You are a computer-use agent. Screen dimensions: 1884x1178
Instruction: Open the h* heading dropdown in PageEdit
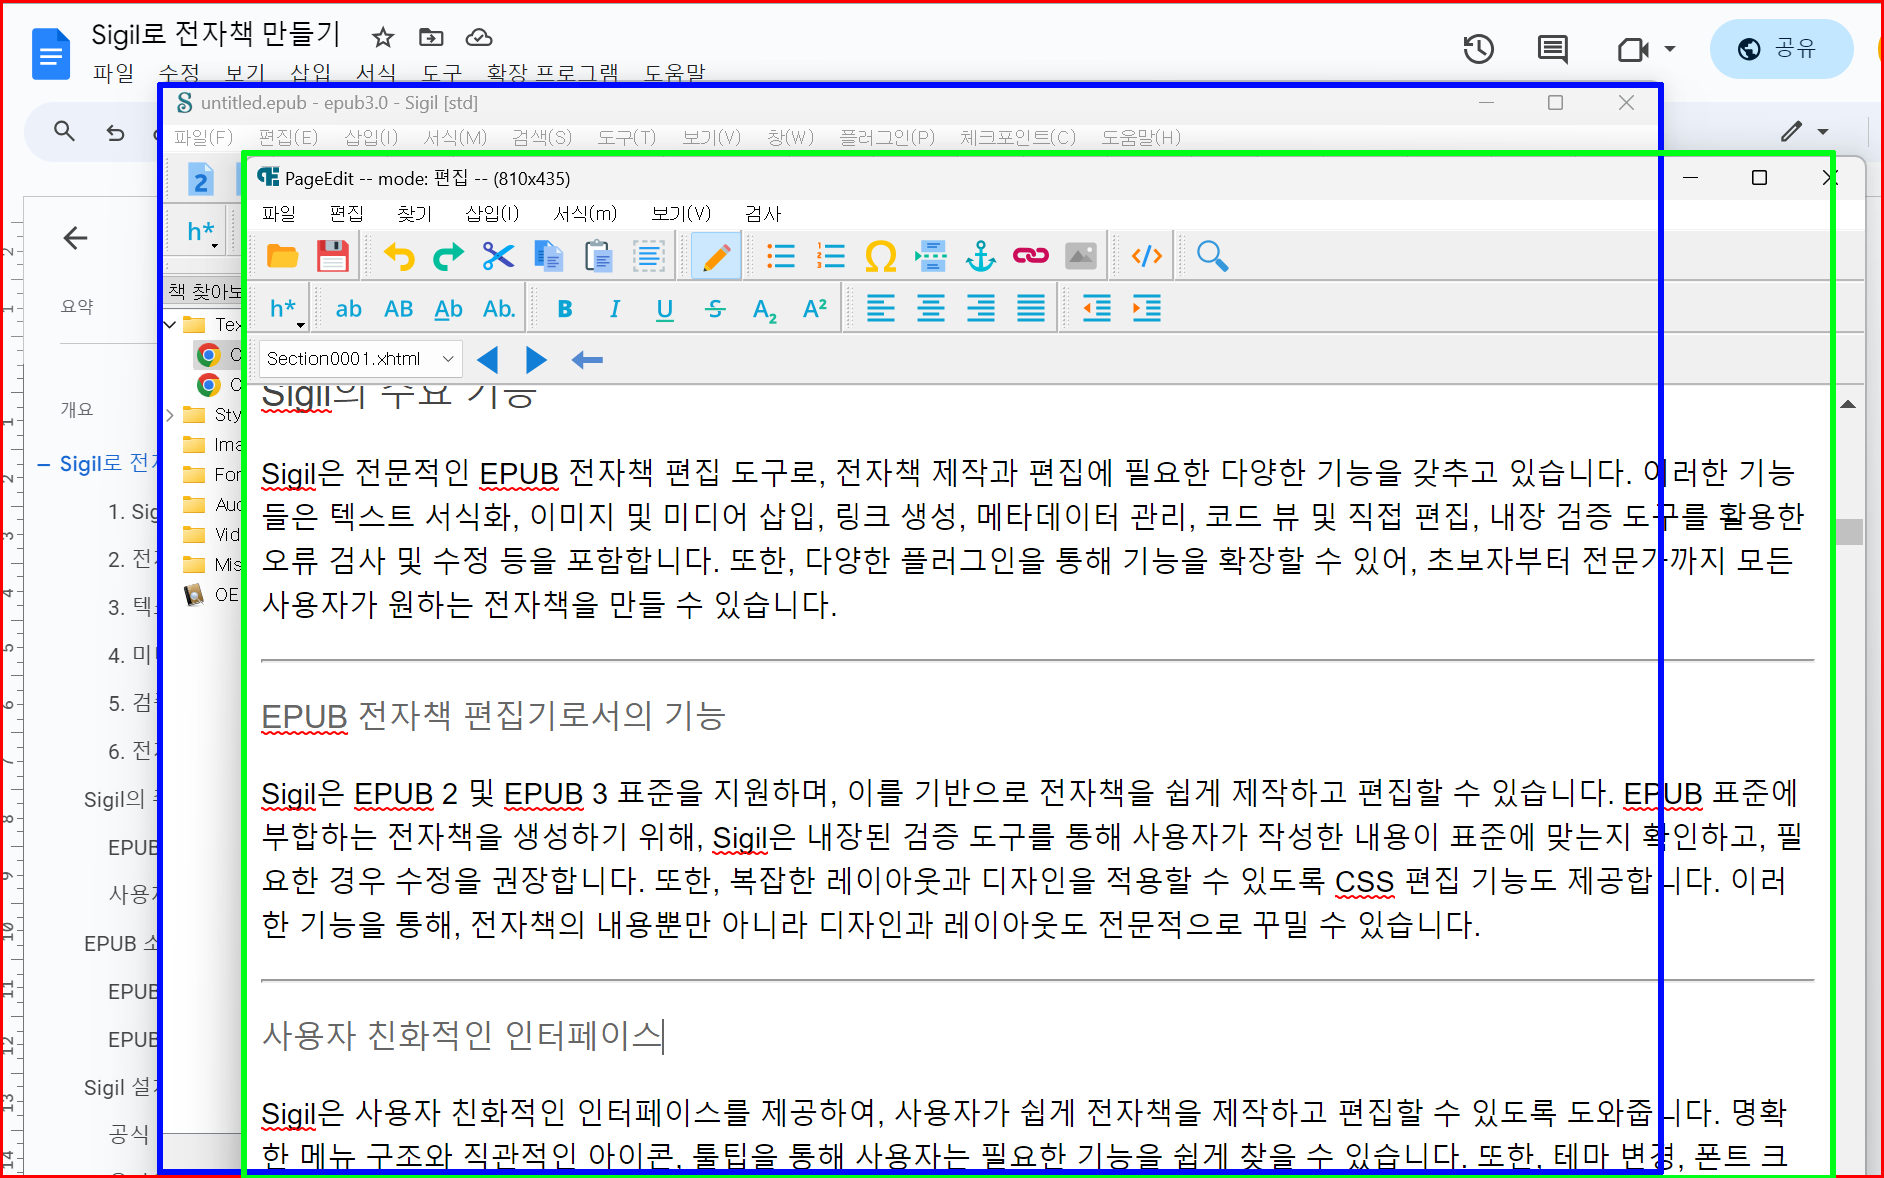(x=286, y=309)
